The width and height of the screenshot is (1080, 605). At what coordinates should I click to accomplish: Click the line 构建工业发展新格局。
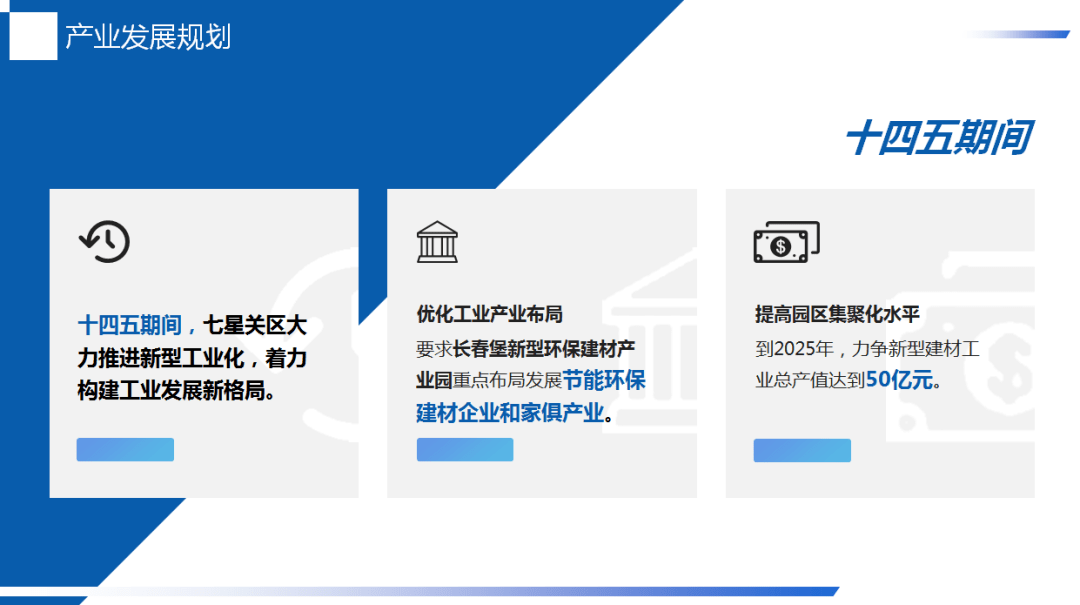click(x=178, y=391)
